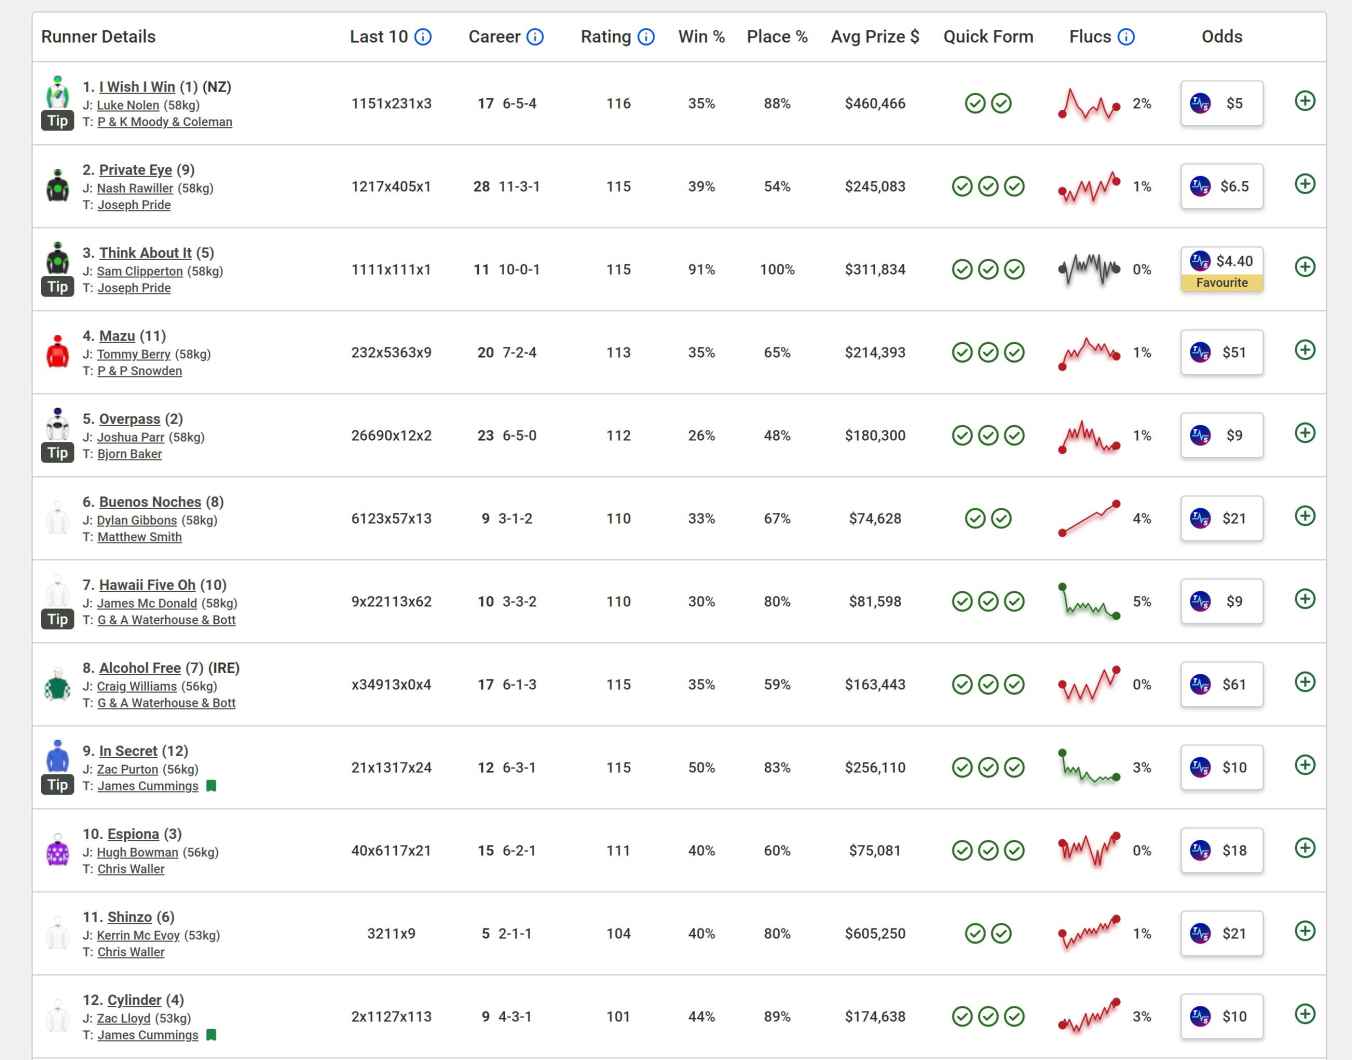This screenshot has height=1060, width=1352.
Task: Toggle Overpass's middle Quick Form indicator
Action: tap(989, 435)
